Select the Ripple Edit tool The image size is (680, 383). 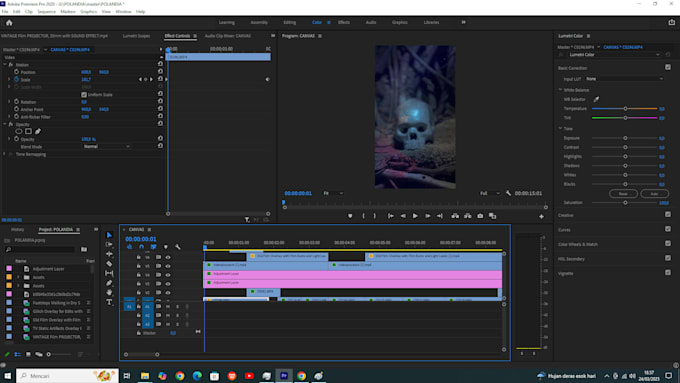[109, 254]
